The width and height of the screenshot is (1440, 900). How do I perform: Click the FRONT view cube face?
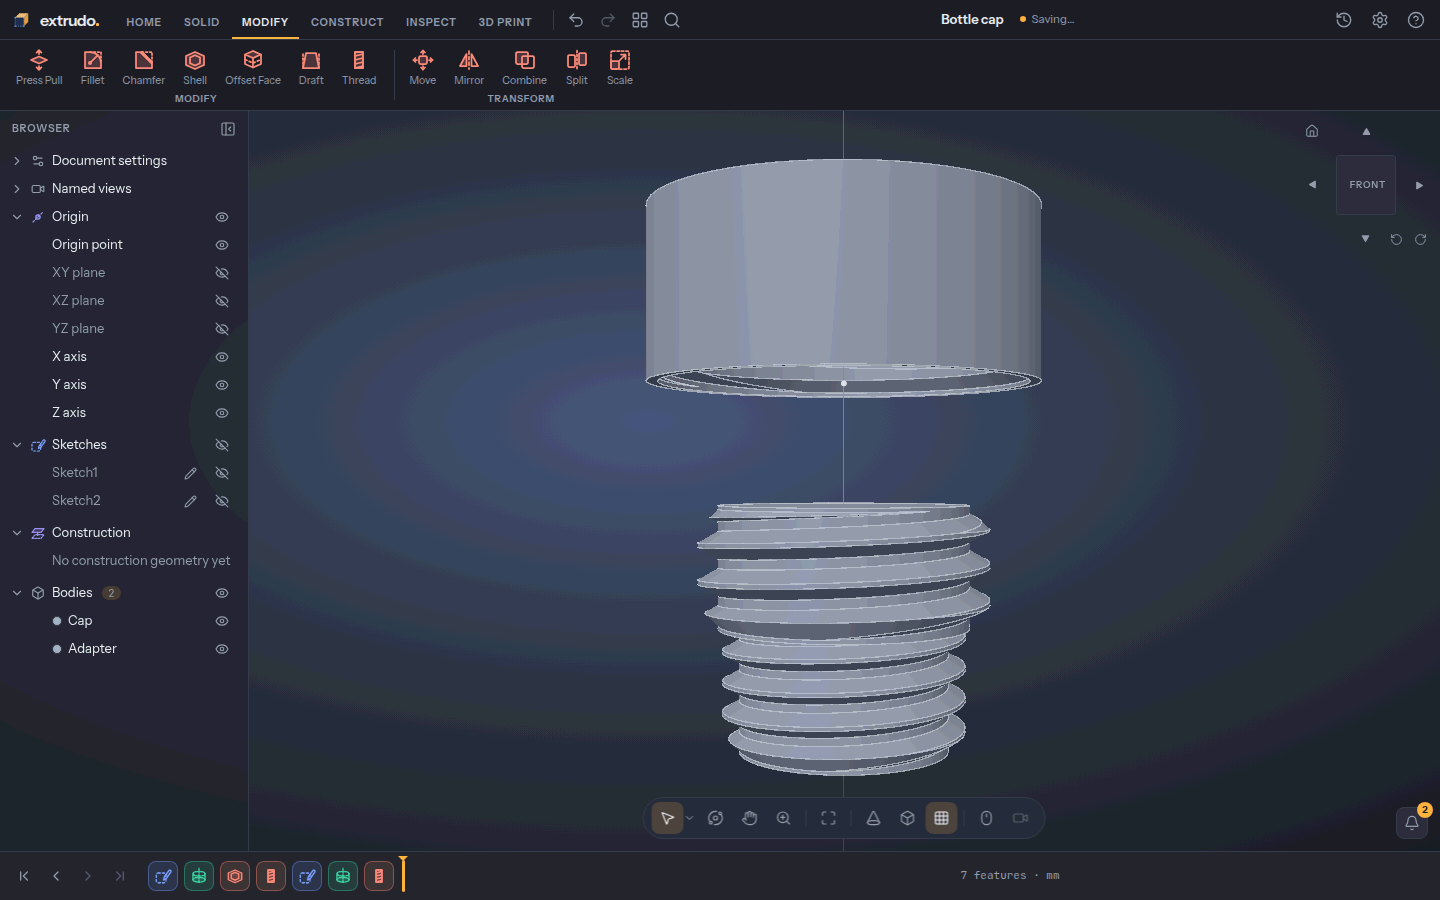coord(1366,185)
